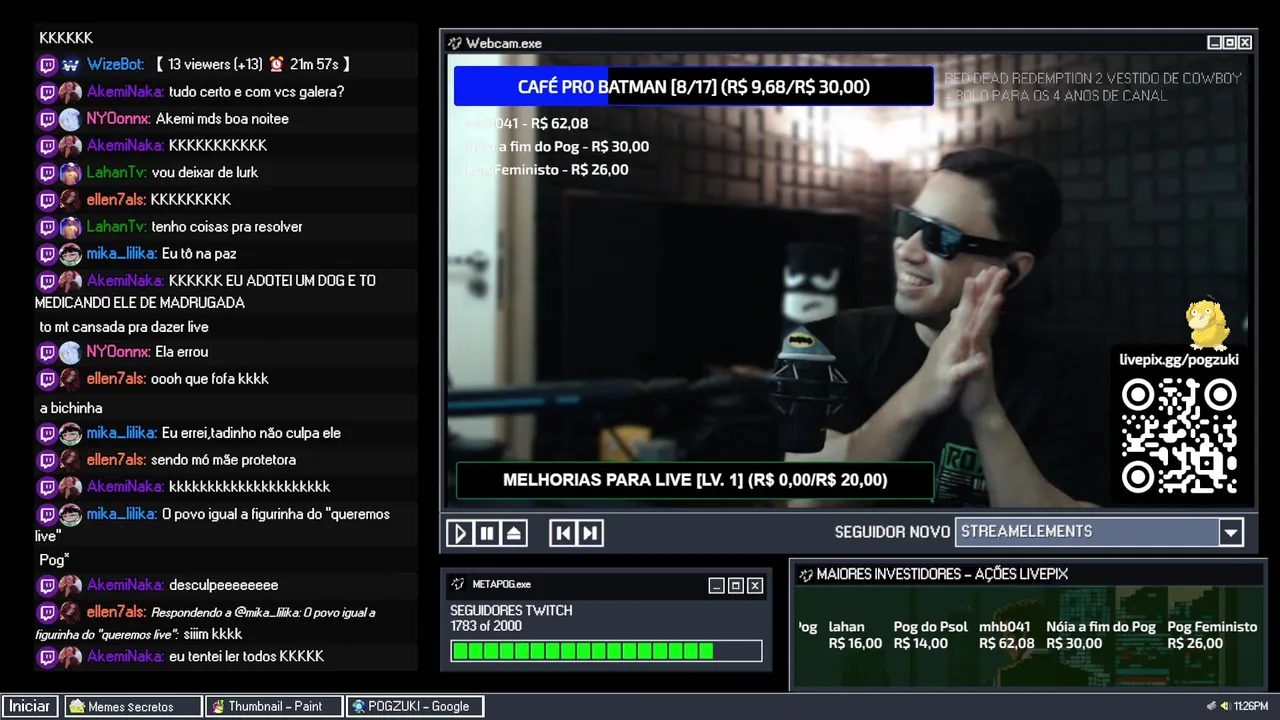The width and height of the screenshot is (1280, 720).
Task: Click Twitch badge on 'eu tentei ler todos'
Action: point(47,658)
